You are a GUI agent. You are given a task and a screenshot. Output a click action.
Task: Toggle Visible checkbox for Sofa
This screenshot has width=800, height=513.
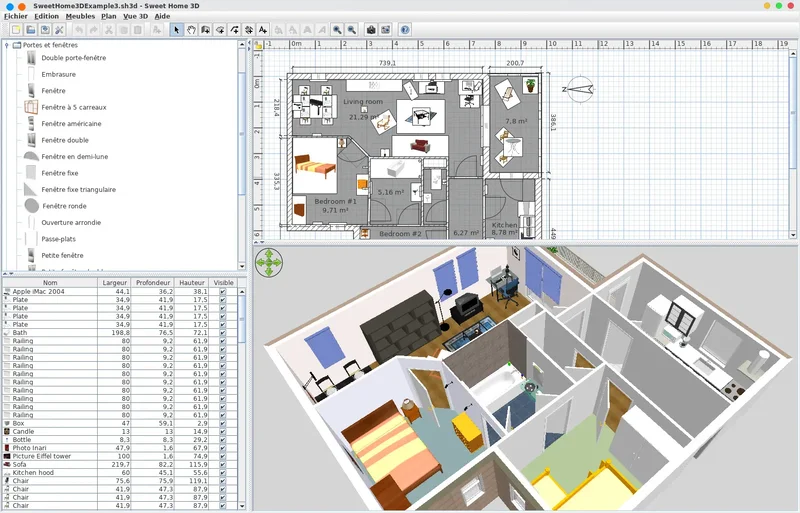coord(222,465)
